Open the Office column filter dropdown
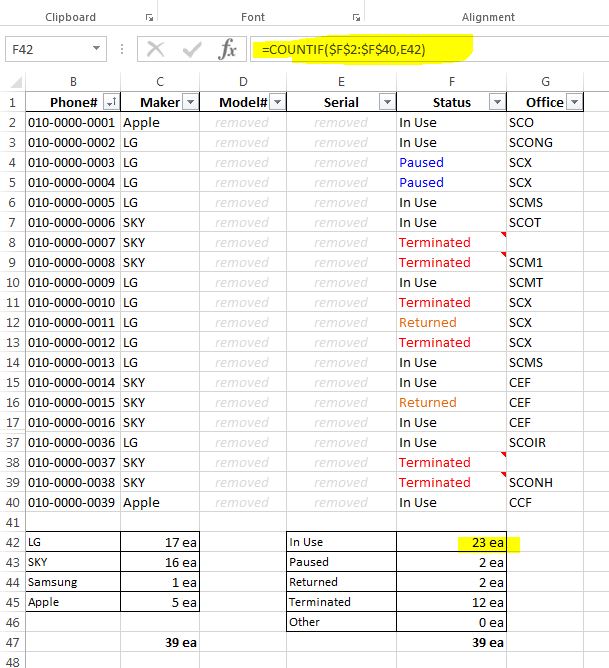This screenshot has width=609, height=668. 573,102
